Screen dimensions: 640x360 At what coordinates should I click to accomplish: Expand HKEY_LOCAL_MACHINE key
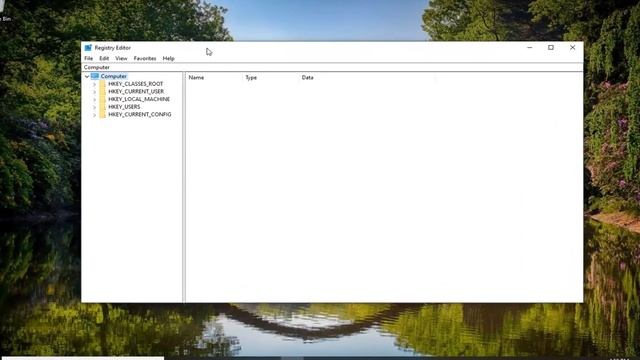[94, 100]
